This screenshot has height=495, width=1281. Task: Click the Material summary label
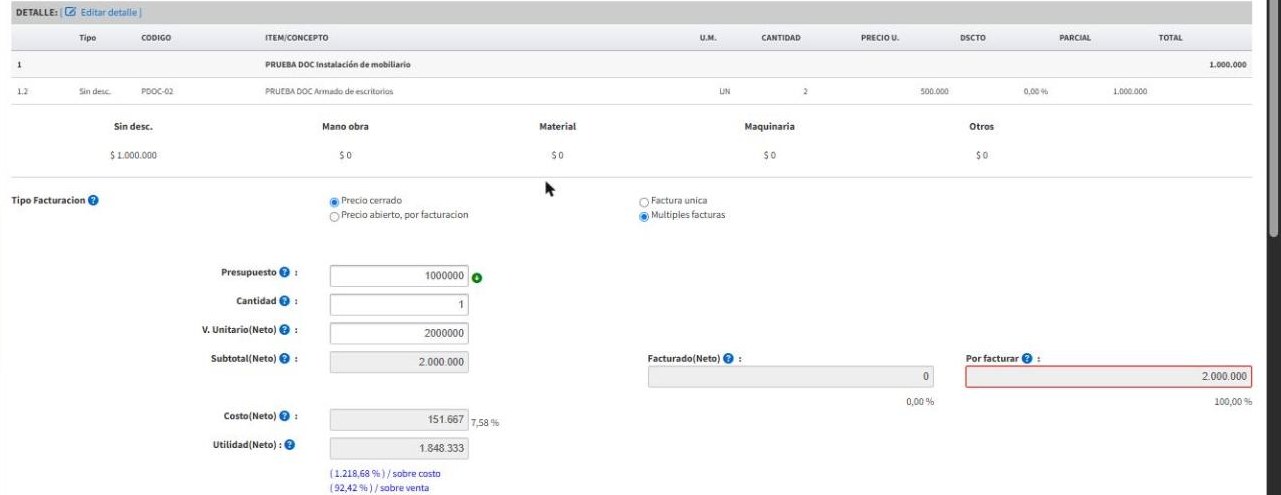[x=557, y=127]
